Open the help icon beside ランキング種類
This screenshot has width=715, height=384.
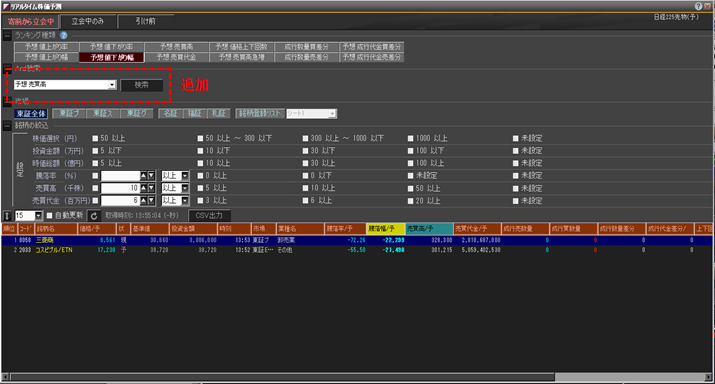point(64,35)
